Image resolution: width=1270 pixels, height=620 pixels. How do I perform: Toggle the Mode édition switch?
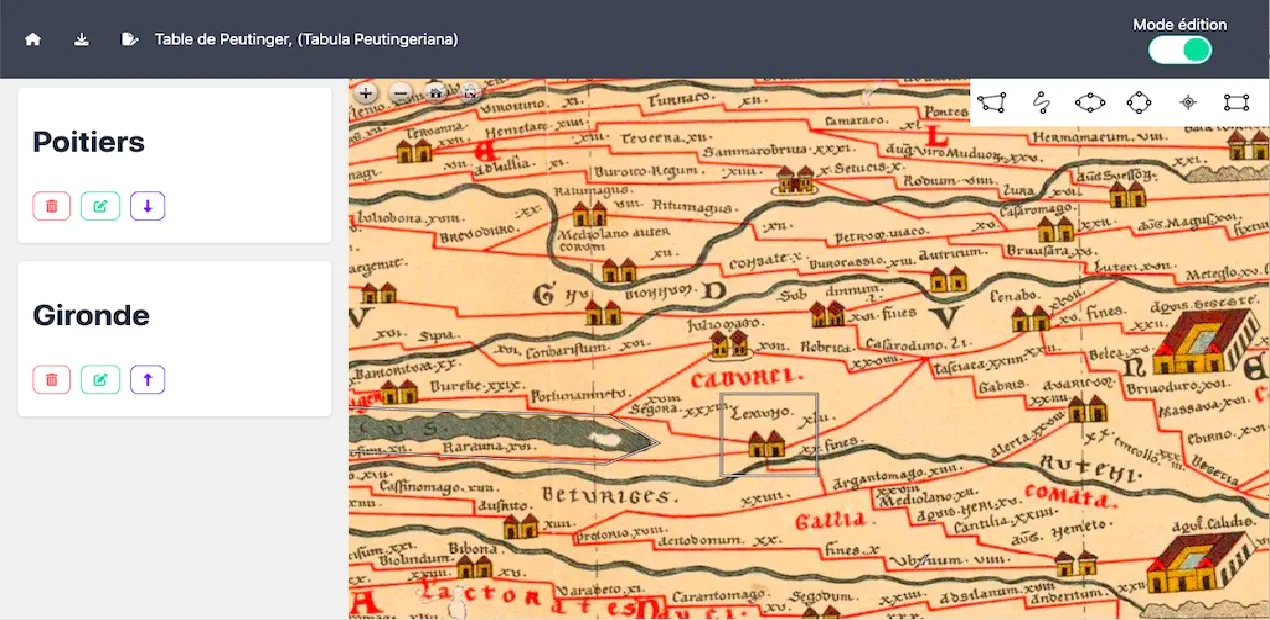(x=1180, y=49)
